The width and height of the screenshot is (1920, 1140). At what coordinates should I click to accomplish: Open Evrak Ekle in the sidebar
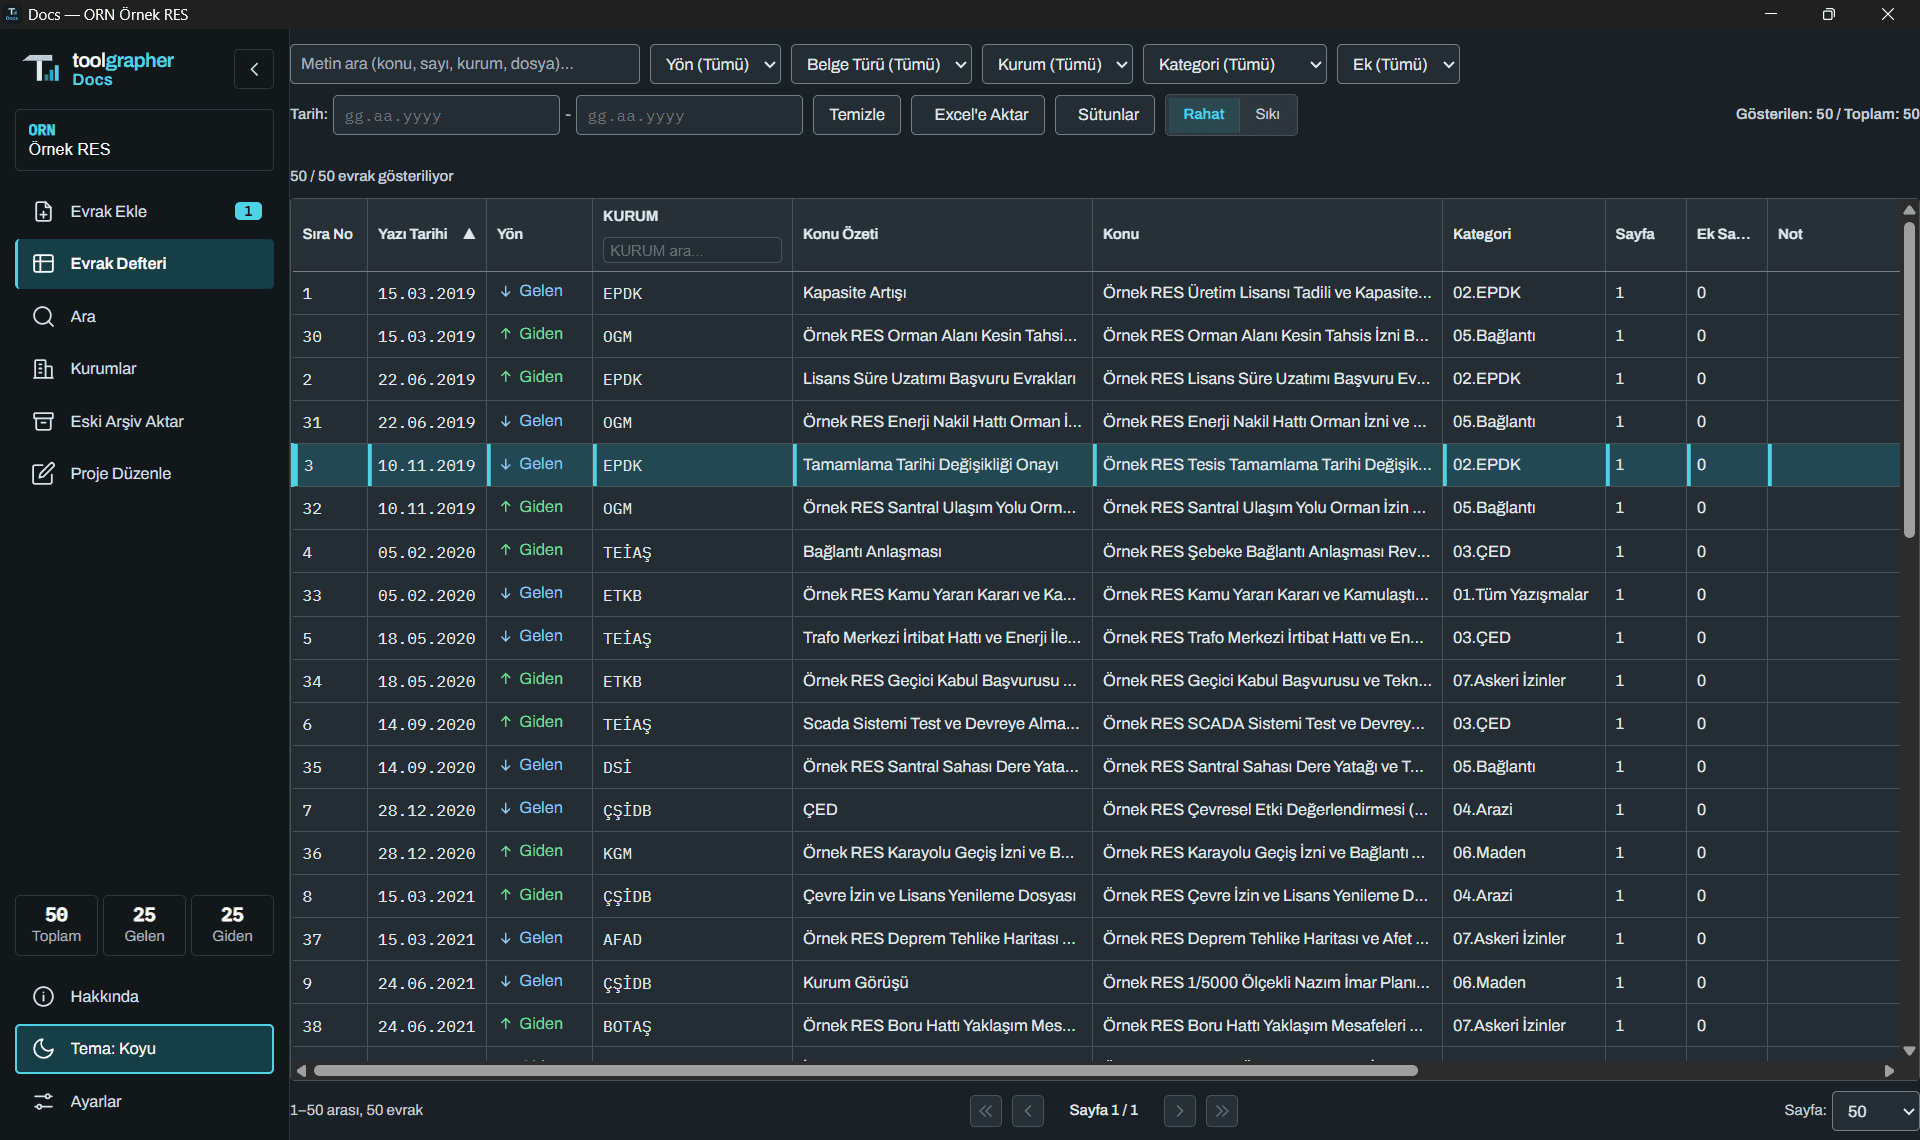(x=145, y=211)
